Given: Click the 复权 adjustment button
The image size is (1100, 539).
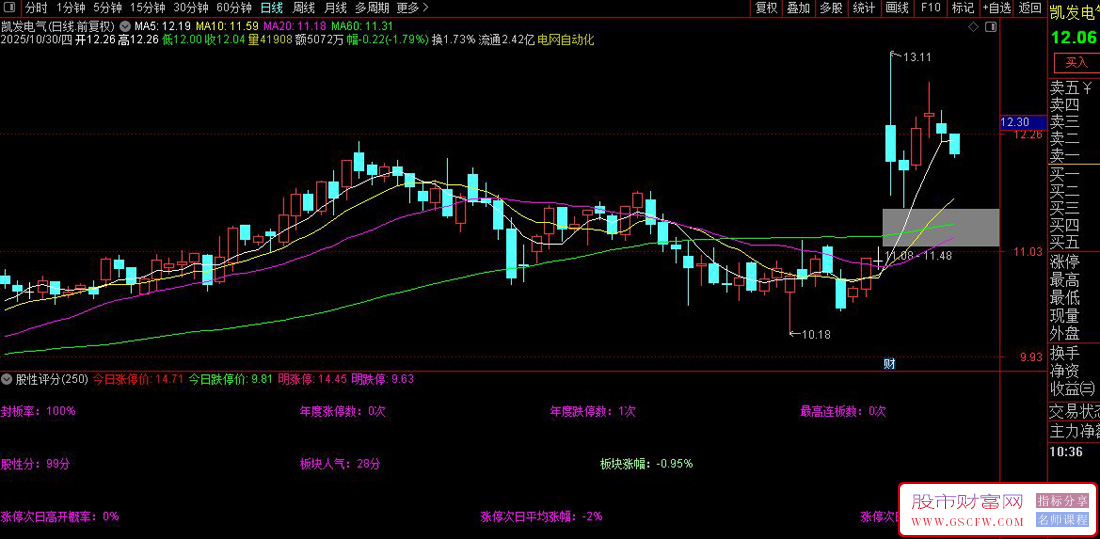Looking at the screenshot, I should [x=766, y=8].
